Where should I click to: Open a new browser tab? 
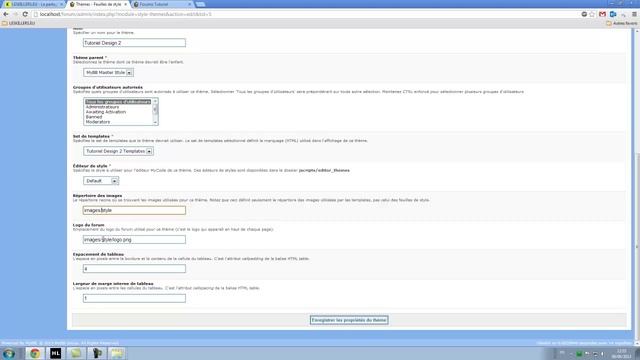pos(200,4)
